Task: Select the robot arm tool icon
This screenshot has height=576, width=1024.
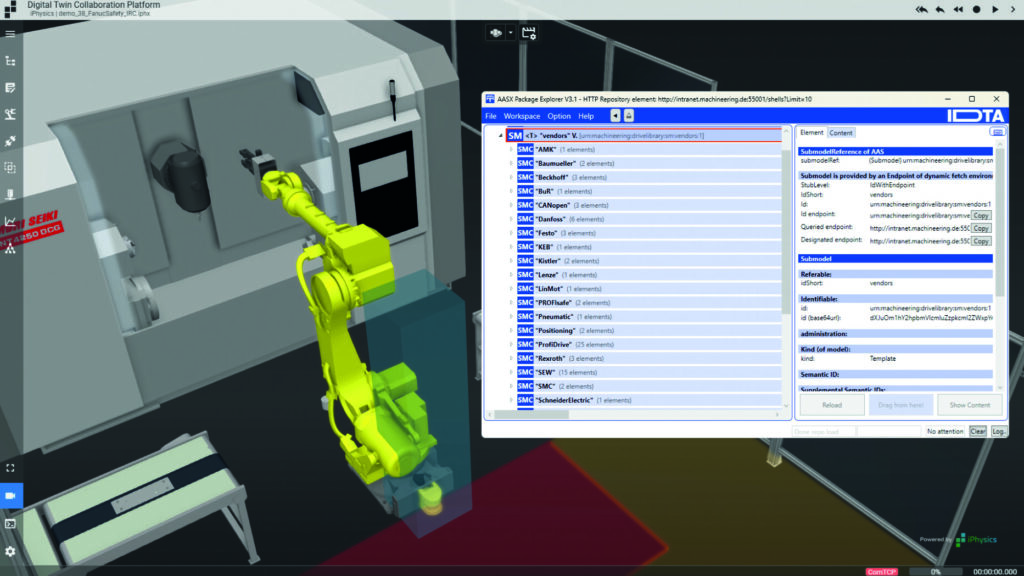Action: tap(10, 114)
